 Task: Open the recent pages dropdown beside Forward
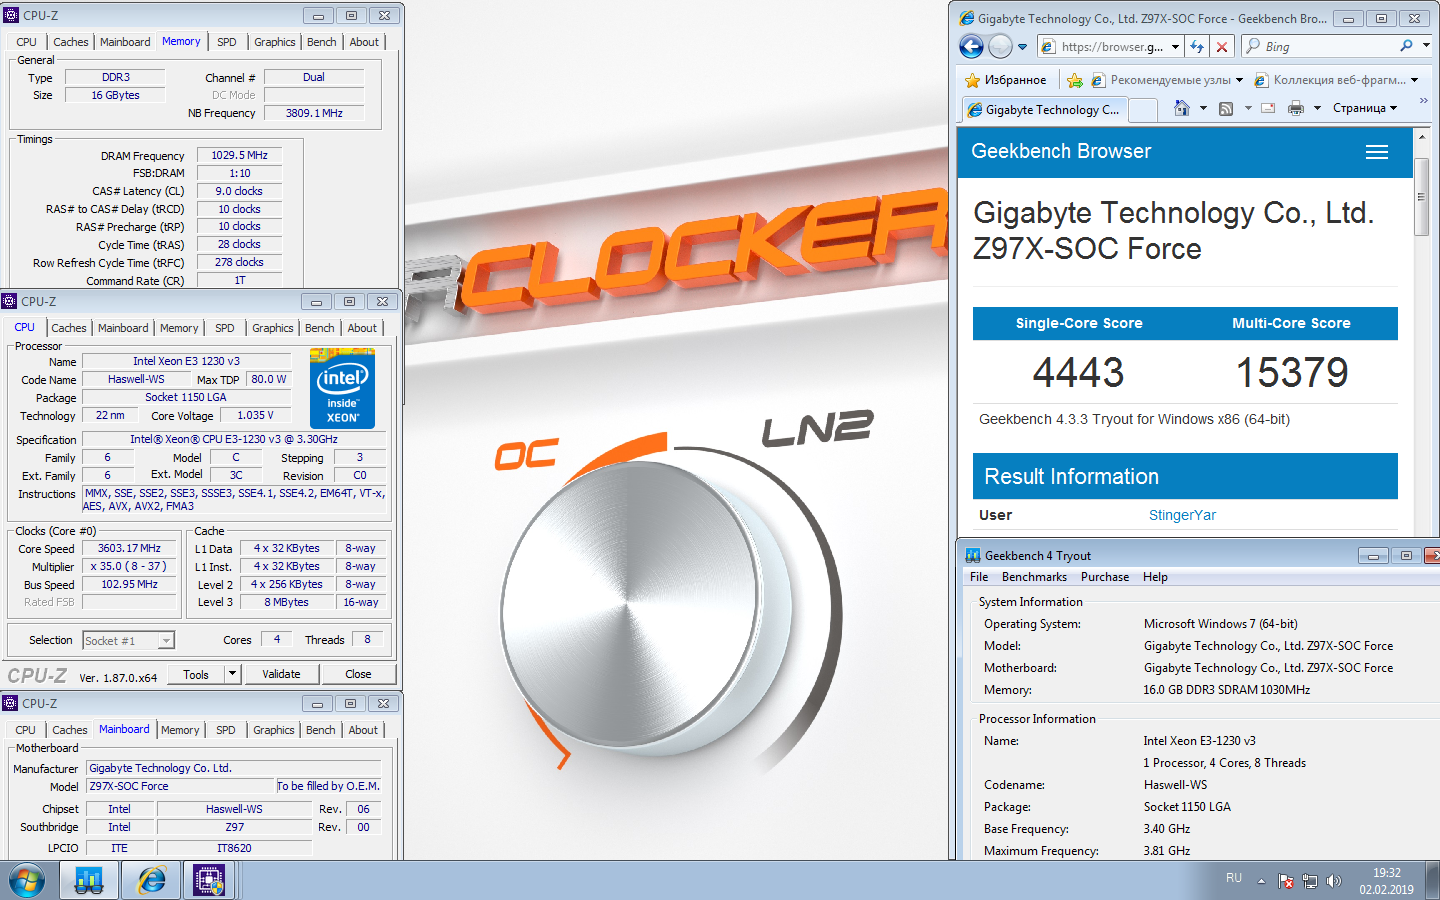click(x=1022, y=46)
